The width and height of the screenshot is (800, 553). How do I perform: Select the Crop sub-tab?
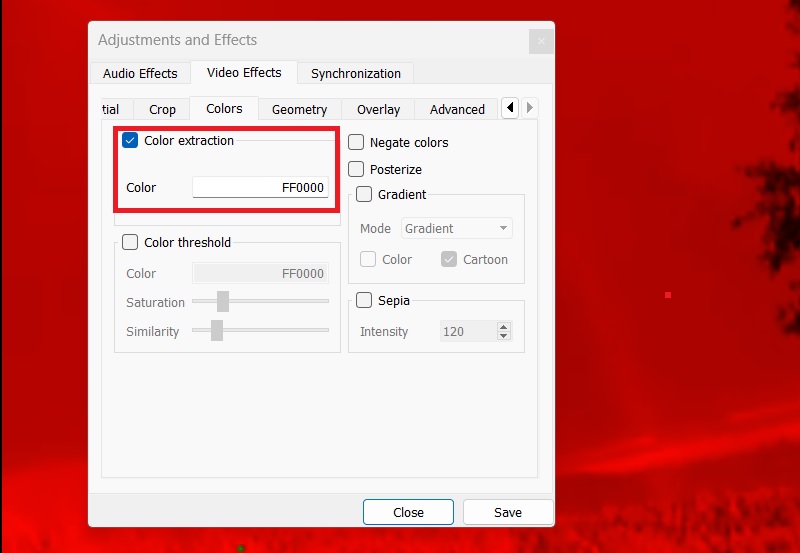coord(162,109)
